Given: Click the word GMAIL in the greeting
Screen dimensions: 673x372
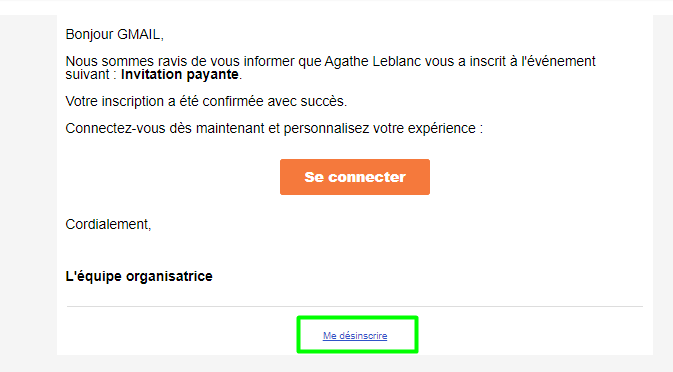Looking at the screenshot, I should tap(140, 34).
